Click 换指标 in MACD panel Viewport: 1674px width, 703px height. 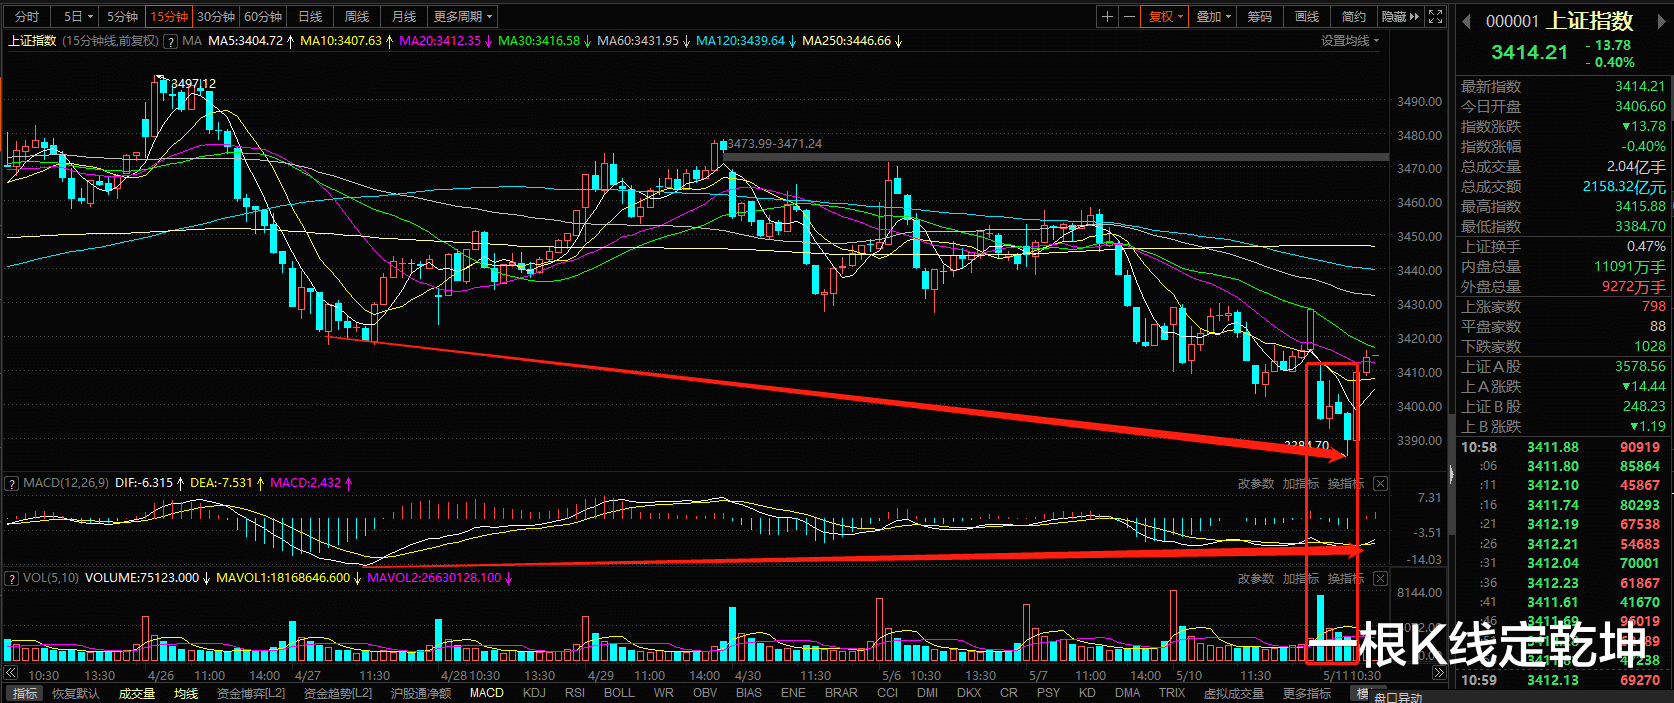[x=1346, y=484]
